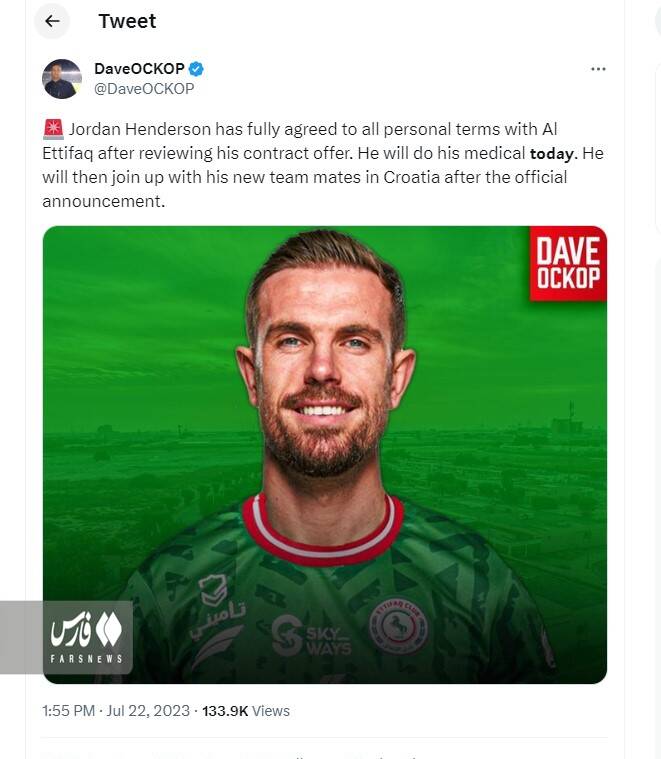This screenshot has width=661, height=759.
Task: Click the Fars News watermark logo
Action: (x=87, y=637)
